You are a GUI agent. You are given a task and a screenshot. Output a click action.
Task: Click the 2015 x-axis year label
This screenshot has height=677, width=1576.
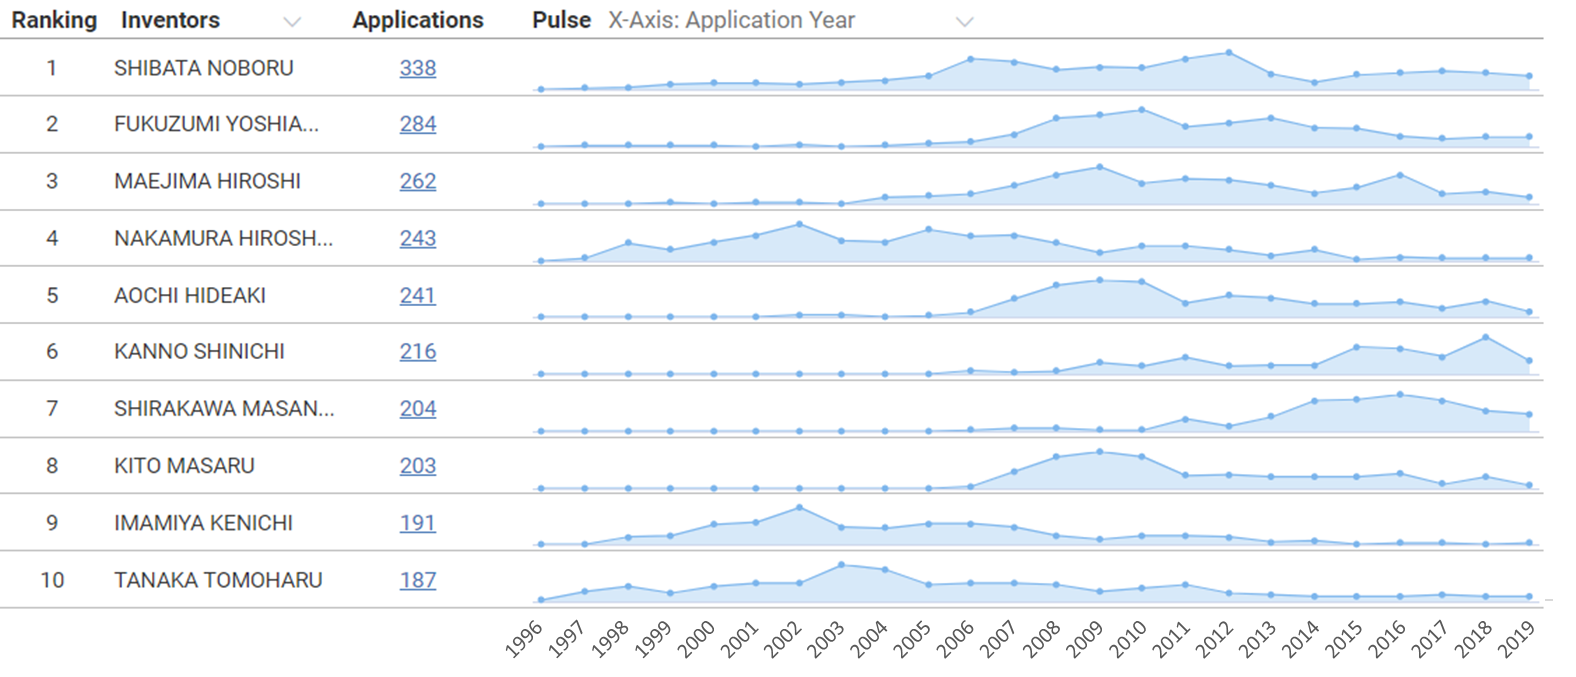coord(1343,638)
